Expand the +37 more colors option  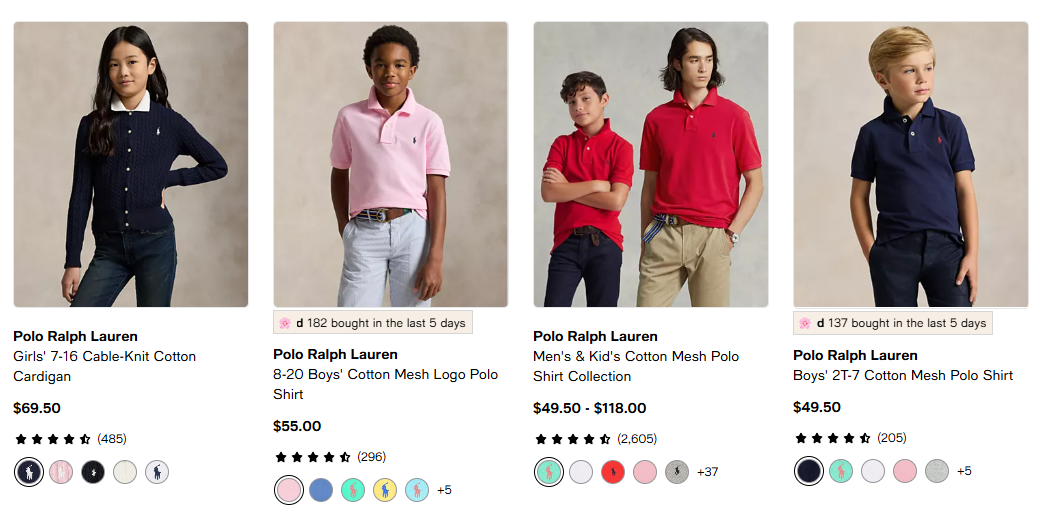point(707,472)
